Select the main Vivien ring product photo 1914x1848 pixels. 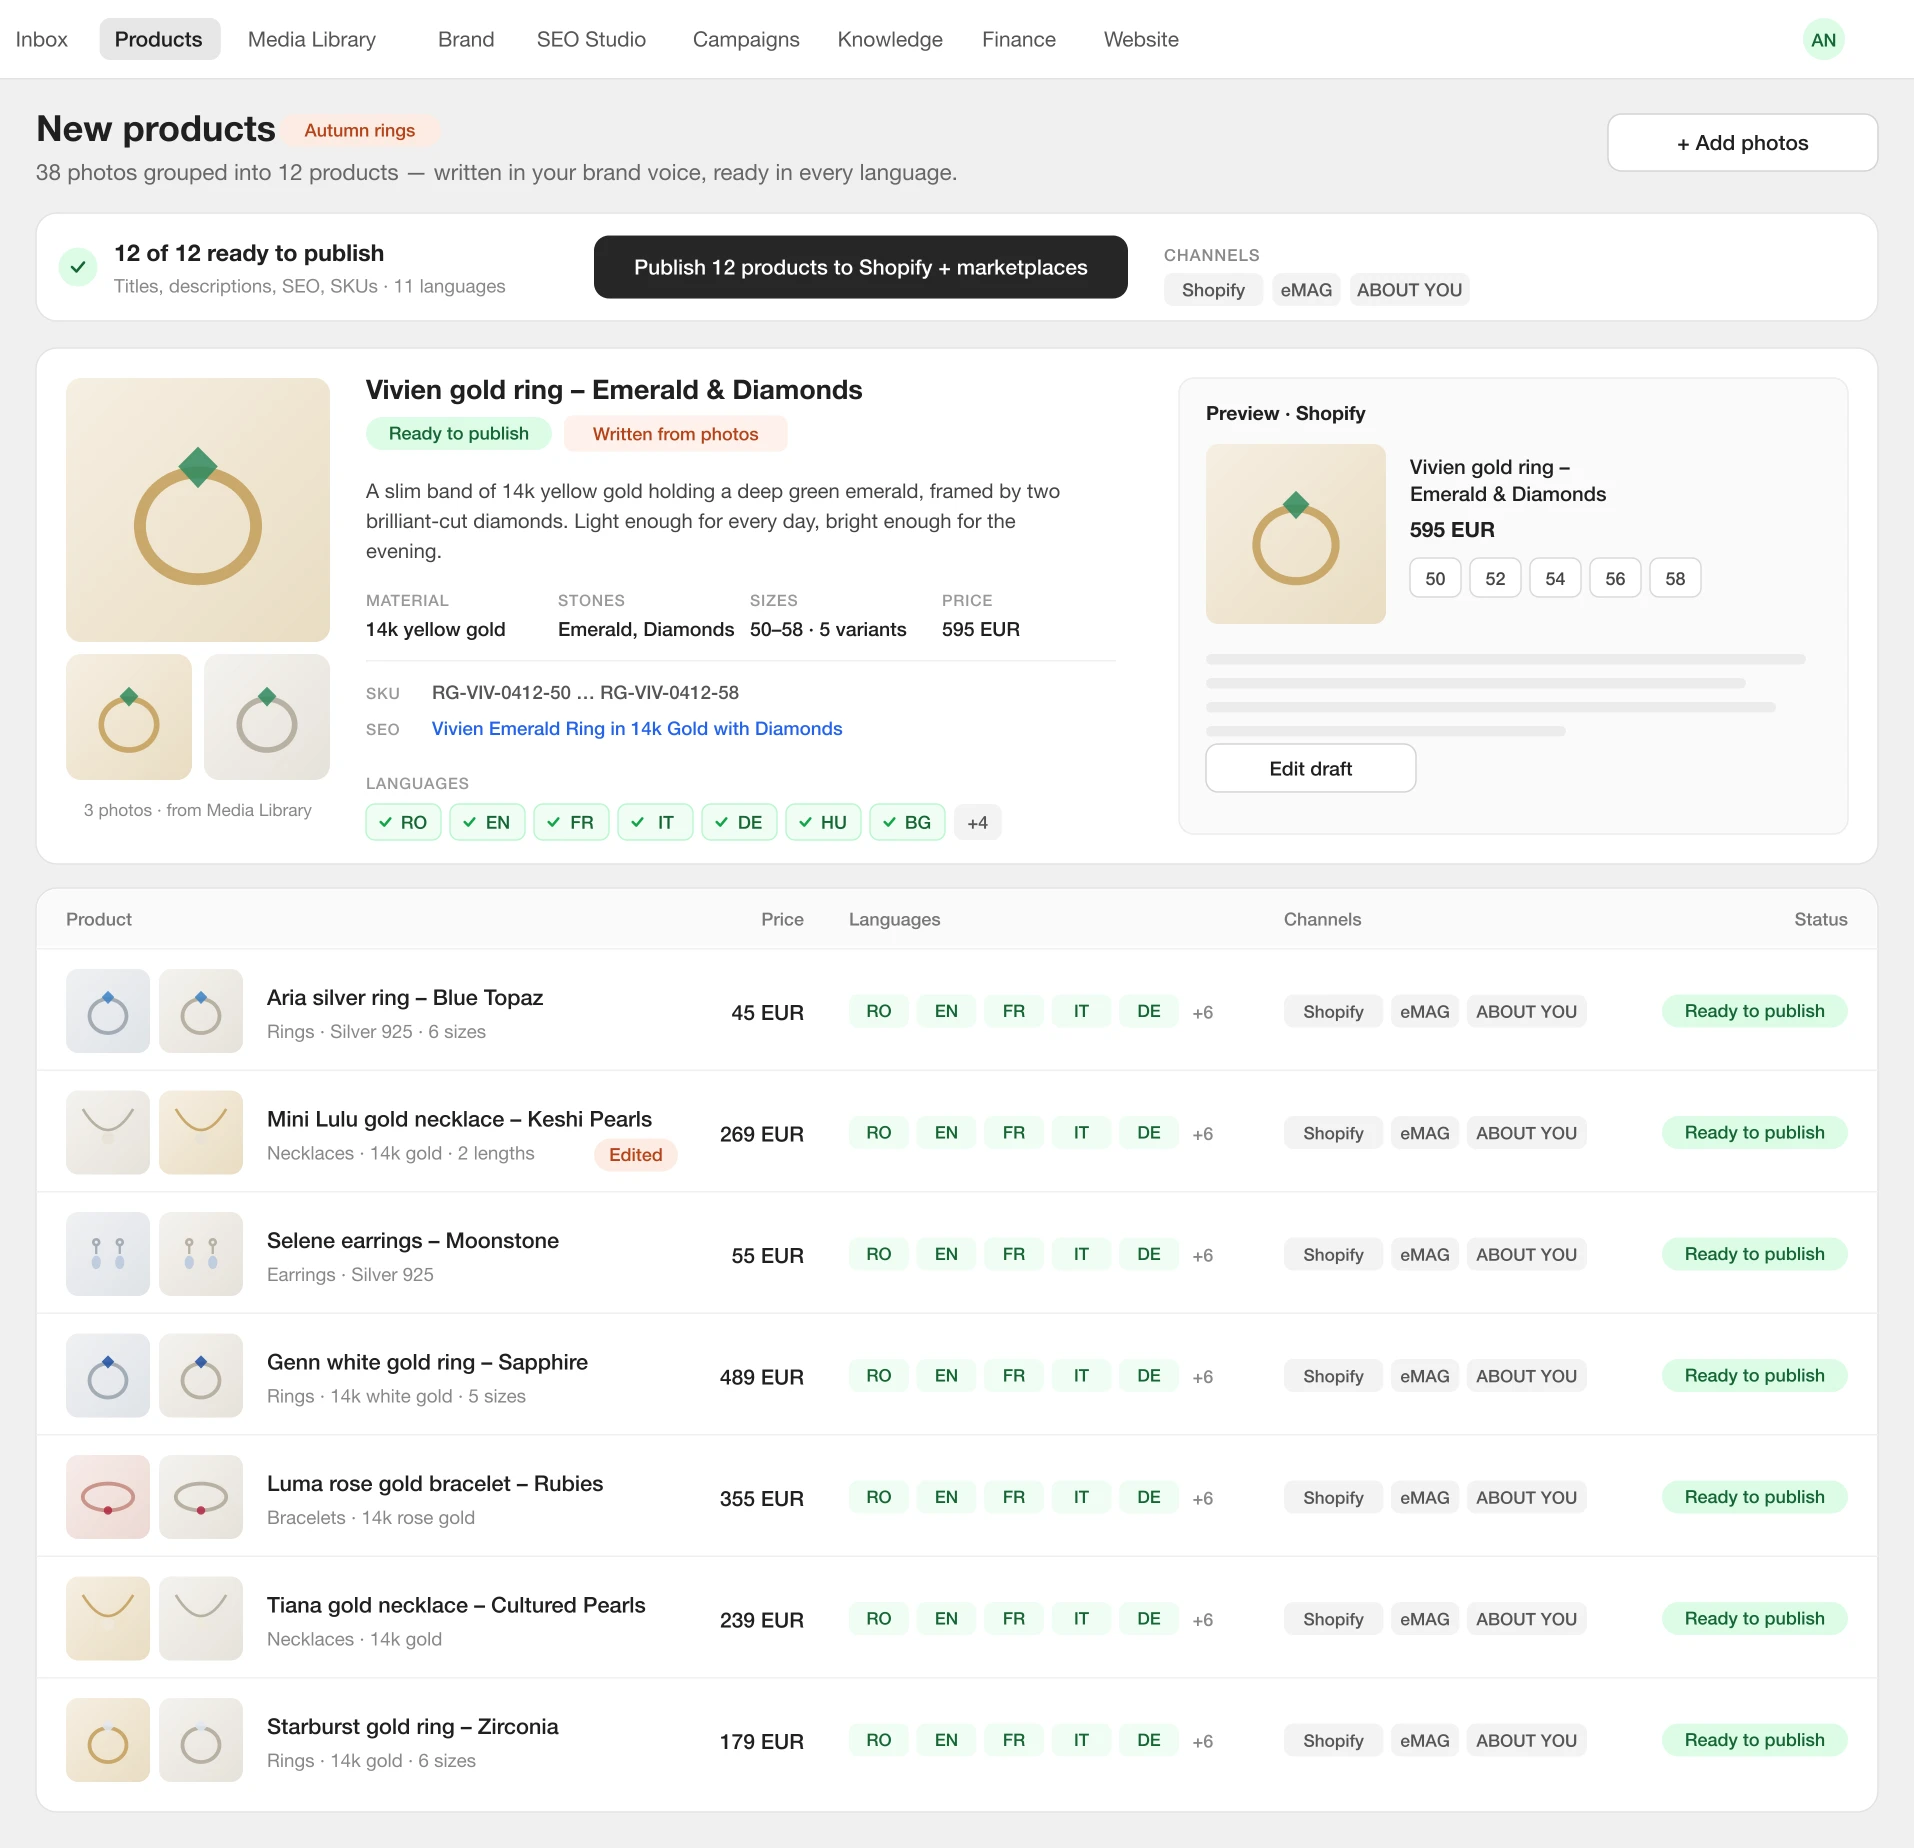point(198,510)
